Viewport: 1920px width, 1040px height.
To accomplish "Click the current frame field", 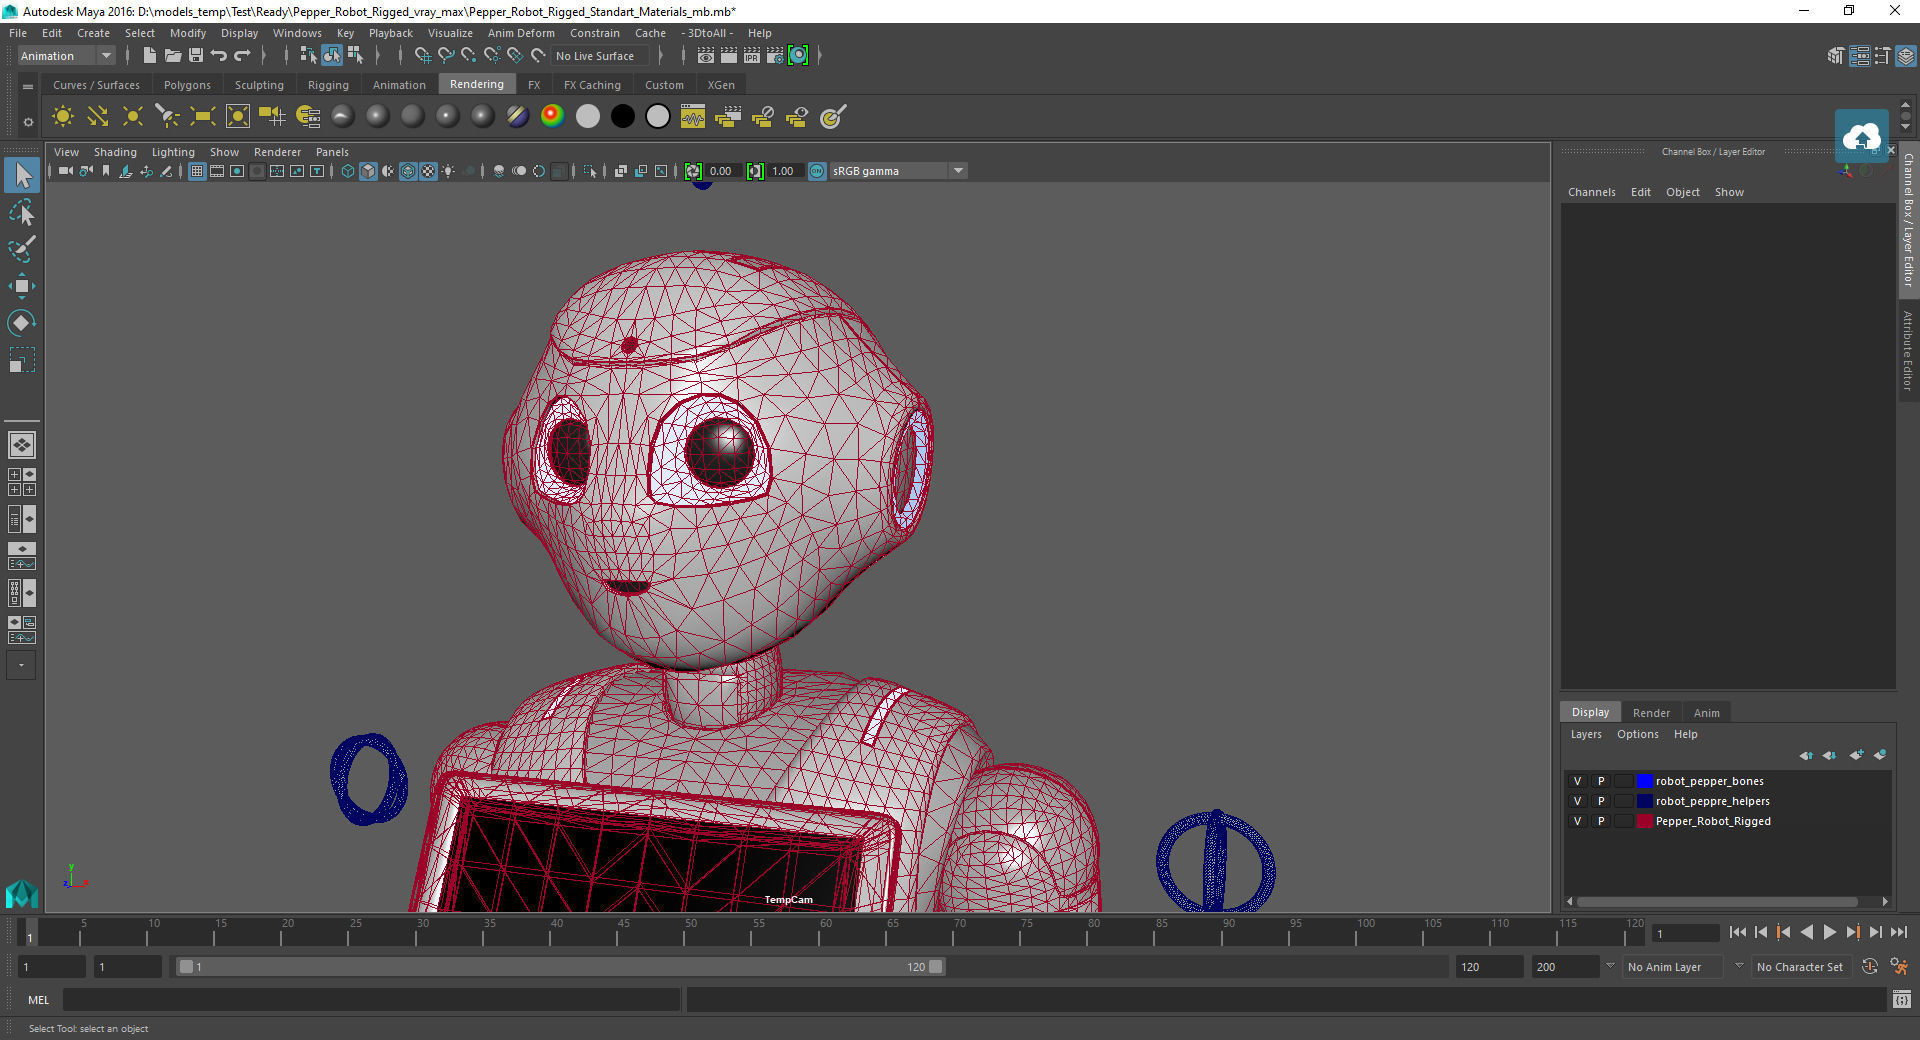I will pos(1686,933).
